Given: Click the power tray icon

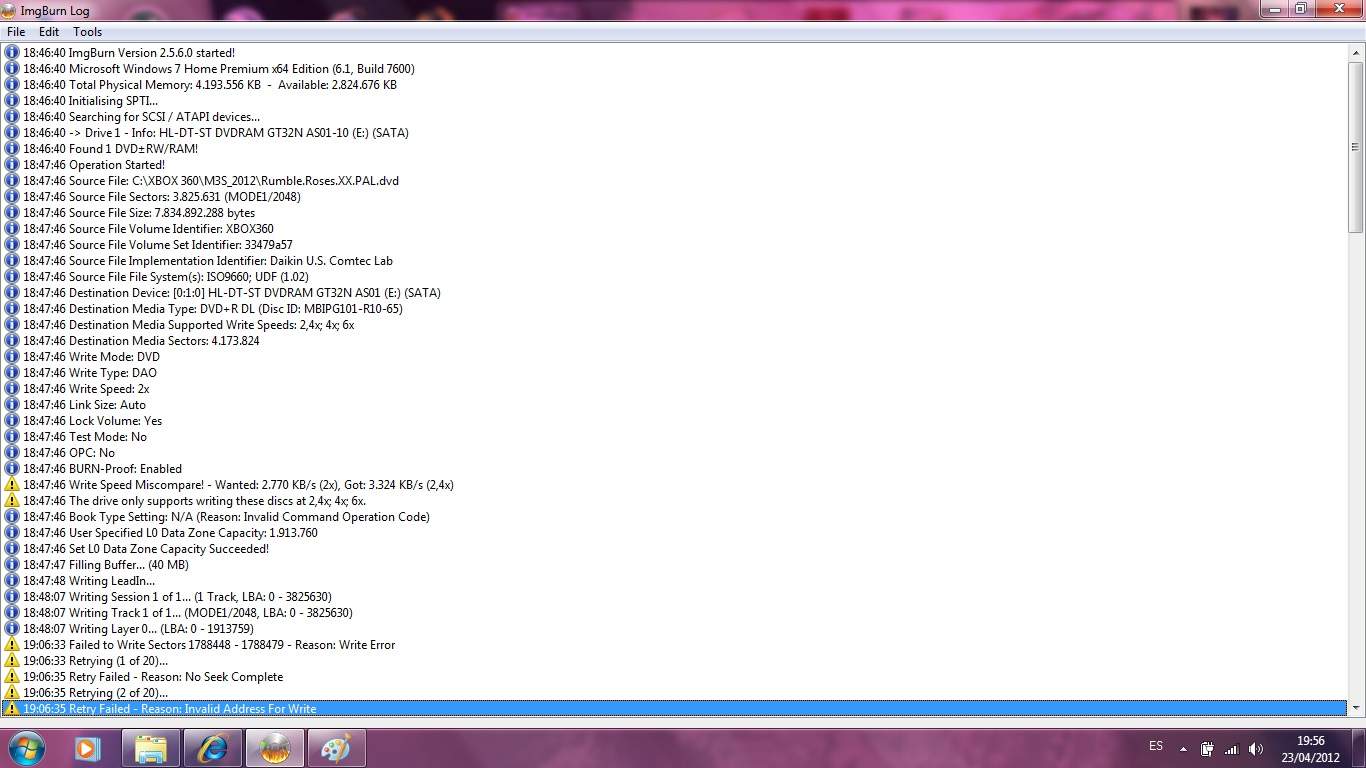Looking at the screenshot, I should [x=1207, y=749].
